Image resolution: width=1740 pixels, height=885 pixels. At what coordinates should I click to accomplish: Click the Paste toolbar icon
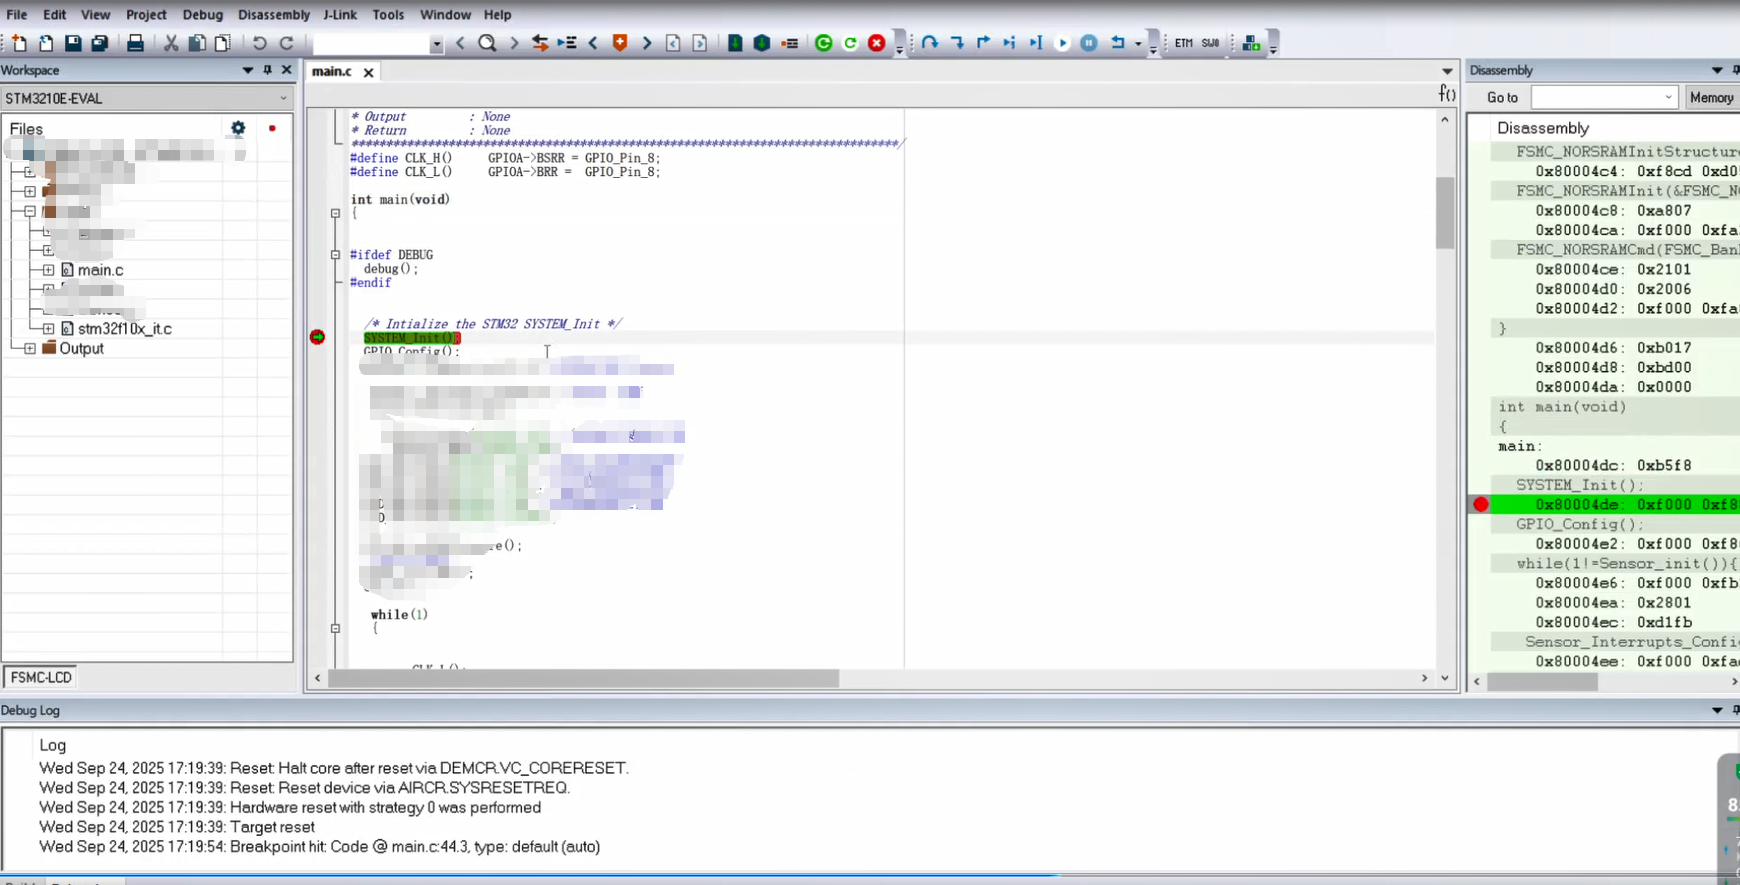click(x=223, y=43)
